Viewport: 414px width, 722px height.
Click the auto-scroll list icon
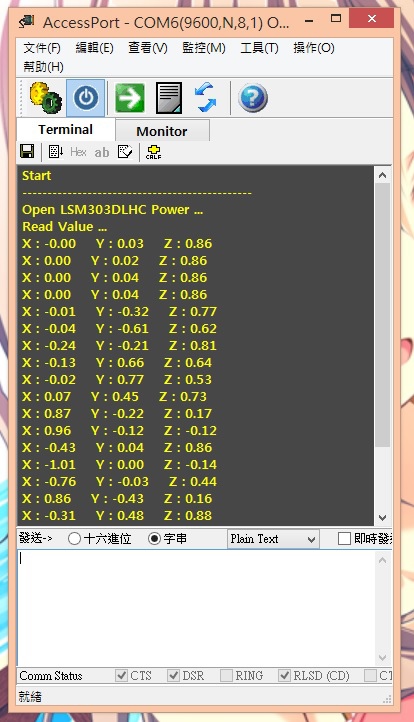coord(56,151)
